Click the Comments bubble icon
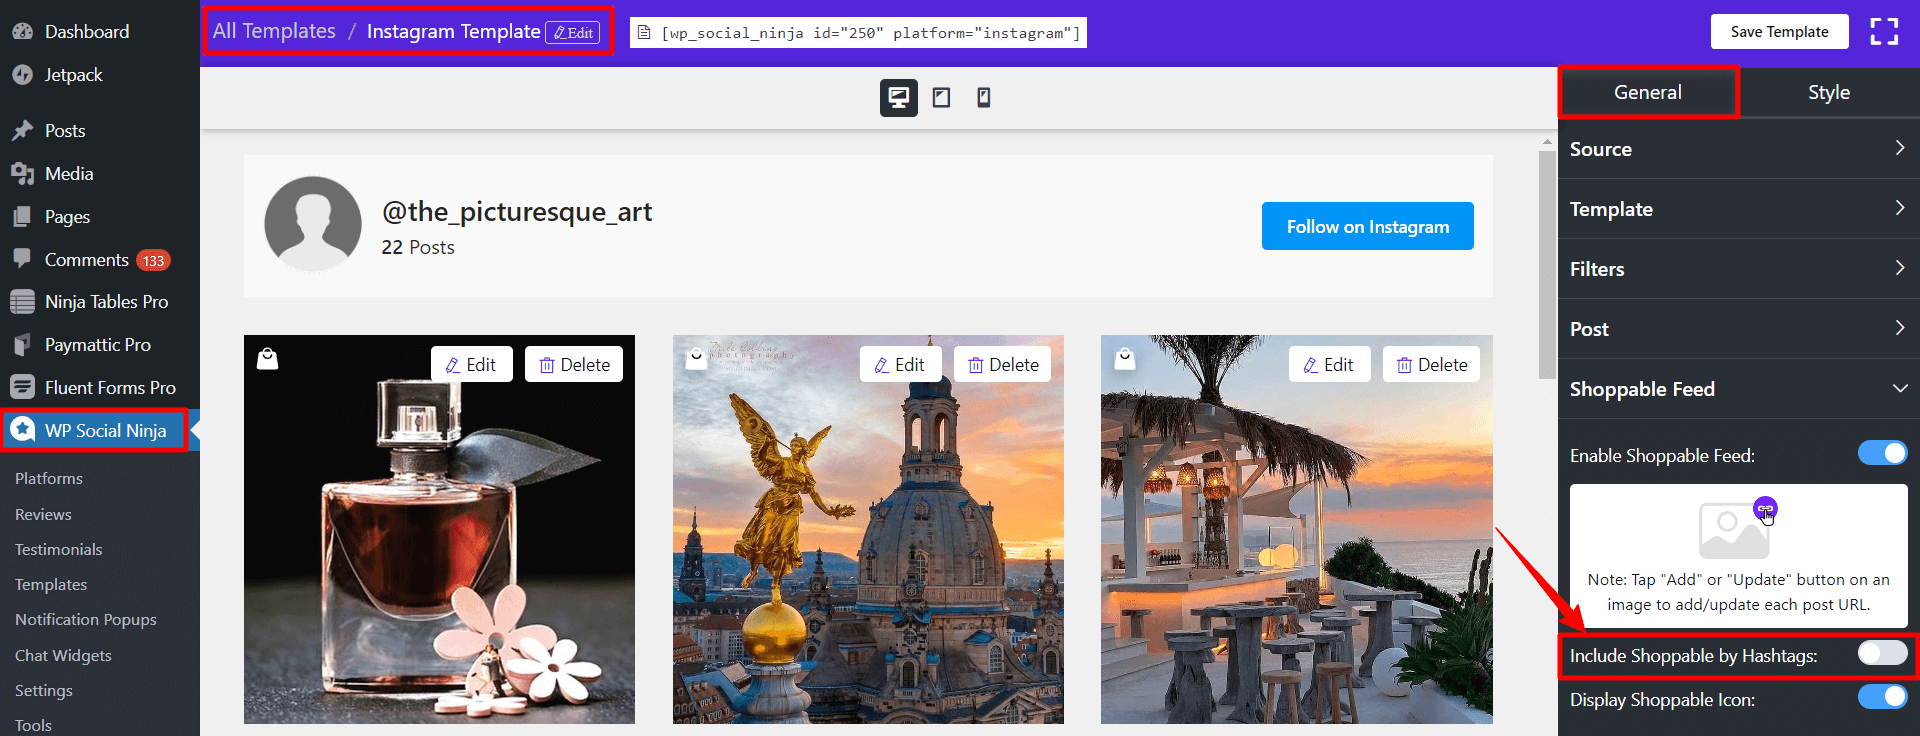The height and width of the screenshot is (736, 1920). (x=22, y=258)
